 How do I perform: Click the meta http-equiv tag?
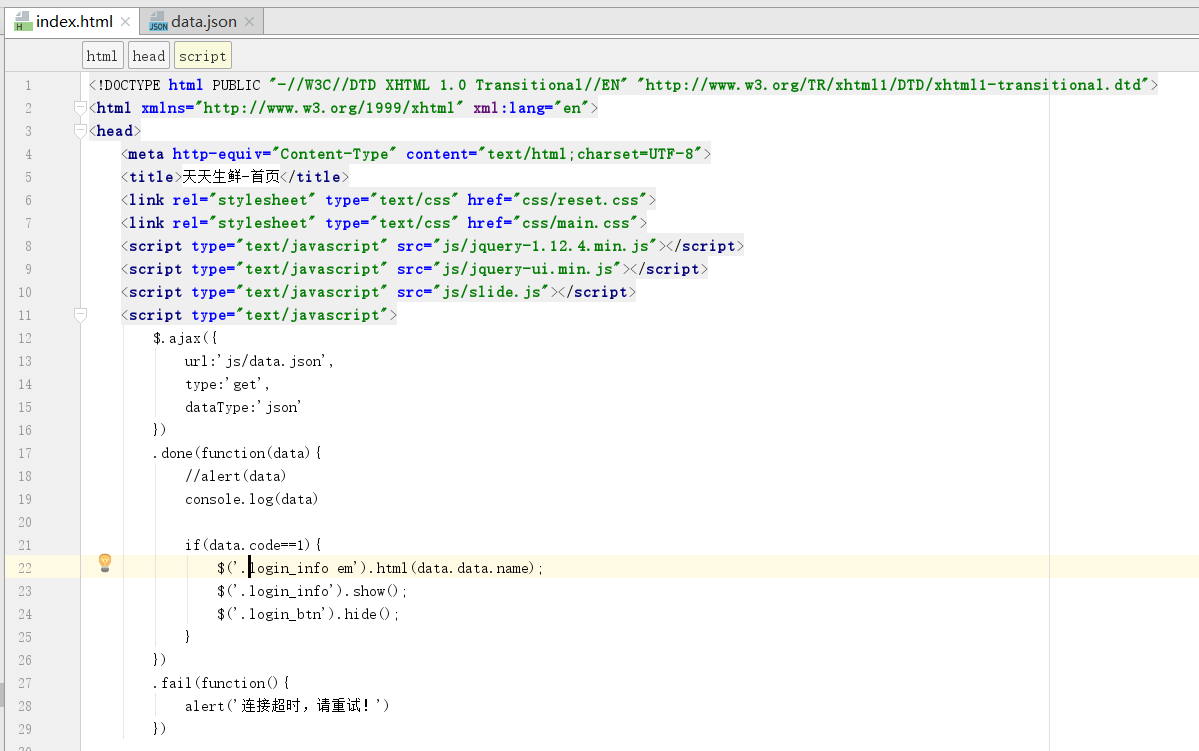416,154
